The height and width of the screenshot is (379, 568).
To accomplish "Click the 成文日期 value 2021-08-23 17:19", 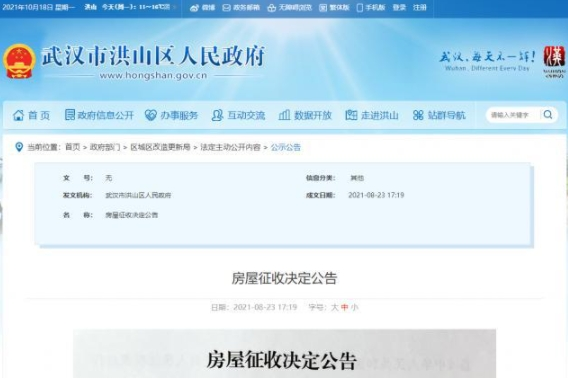I will click(x=376, y=195).
